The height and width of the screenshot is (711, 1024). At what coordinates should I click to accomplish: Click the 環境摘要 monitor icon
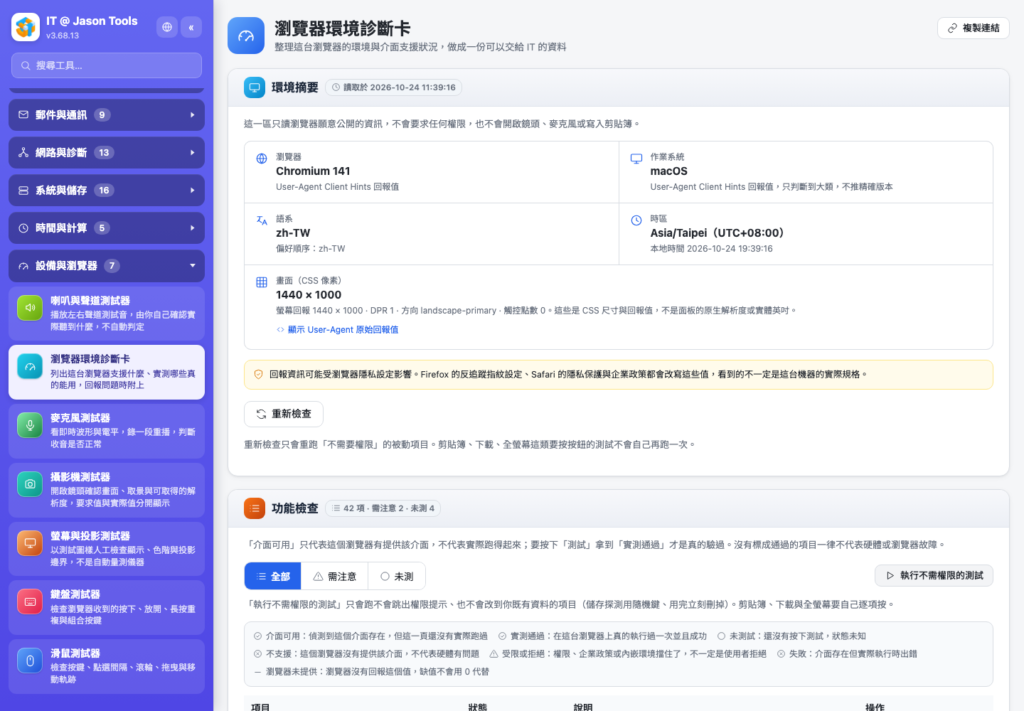pos(255,87)
